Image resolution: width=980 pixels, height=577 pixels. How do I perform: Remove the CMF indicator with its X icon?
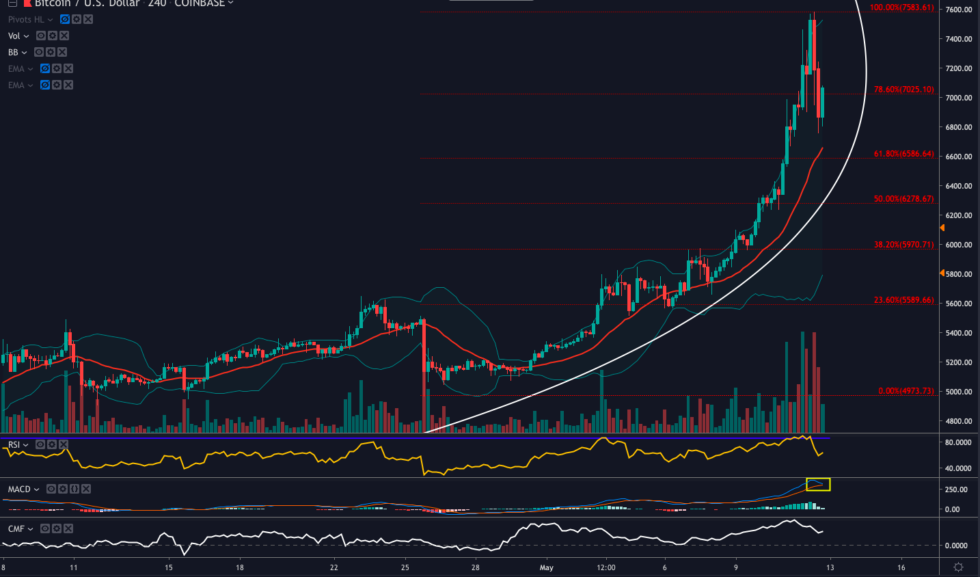coord(68,528)
